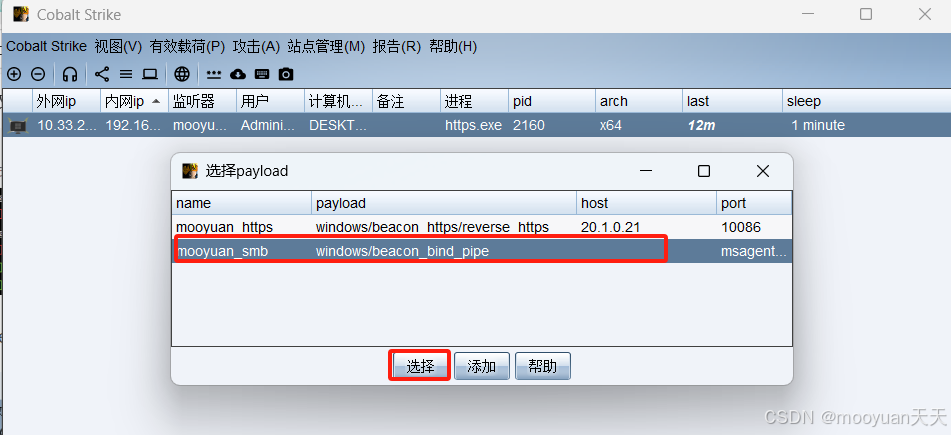Viewport: 951px width, 435px height.
Task: Open the 站点管理(M) menu
Action: [326, 46]
